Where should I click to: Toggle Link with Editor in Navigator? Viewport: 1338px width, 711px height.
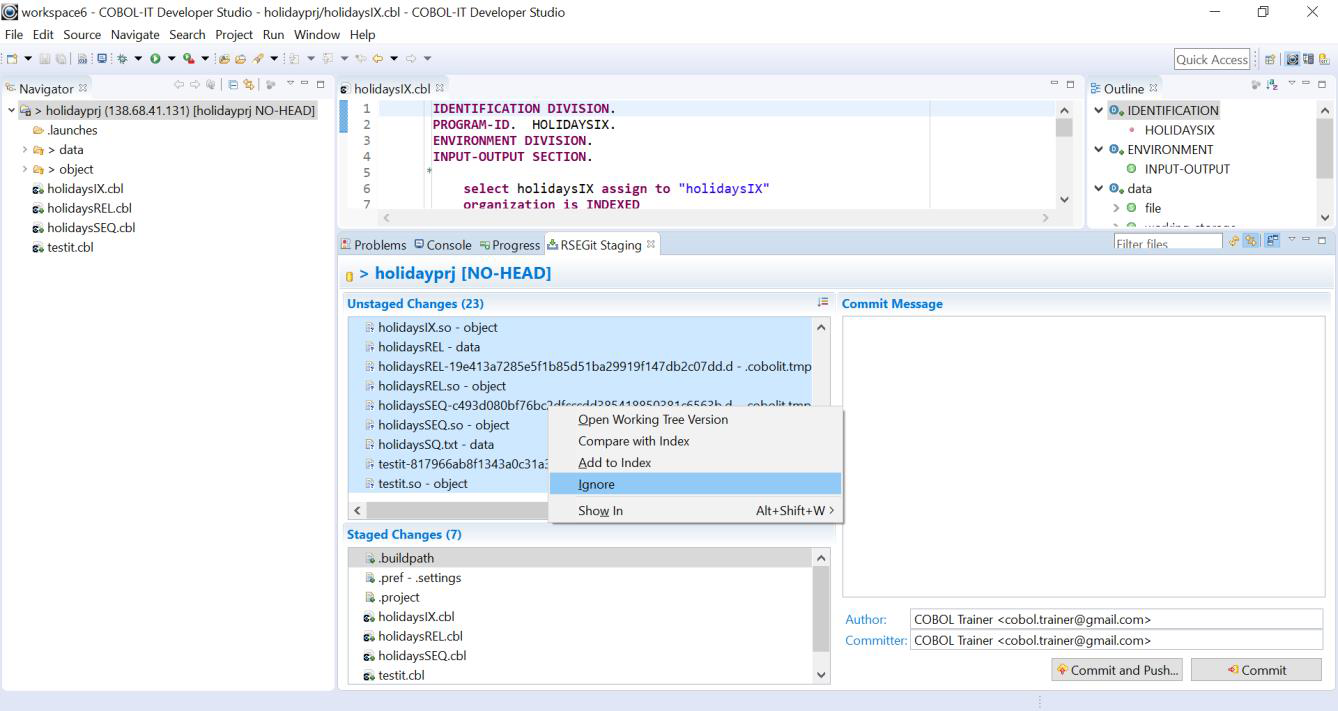[249, 87]
